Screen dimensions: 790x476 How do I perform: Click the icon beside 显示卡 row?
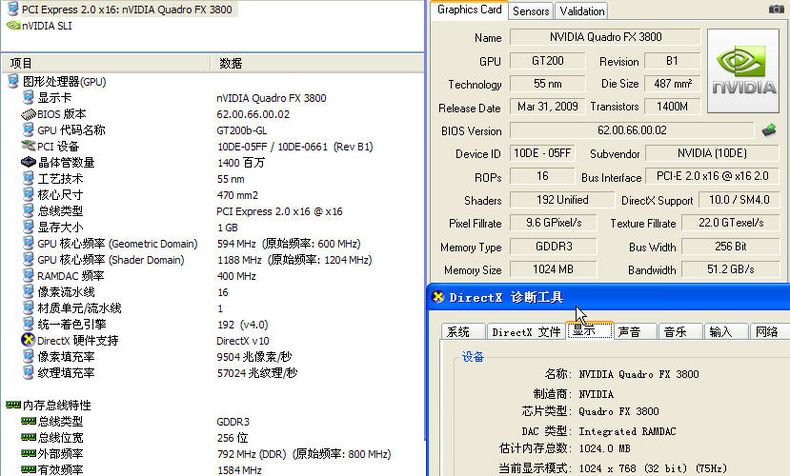click(29, 97)
